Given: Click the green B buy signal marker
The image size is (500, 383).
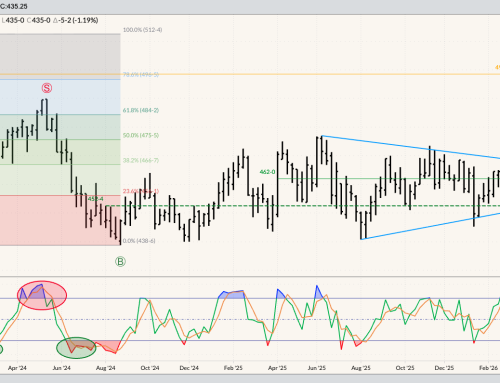Looking at the screenshot, I should [120, 262].
